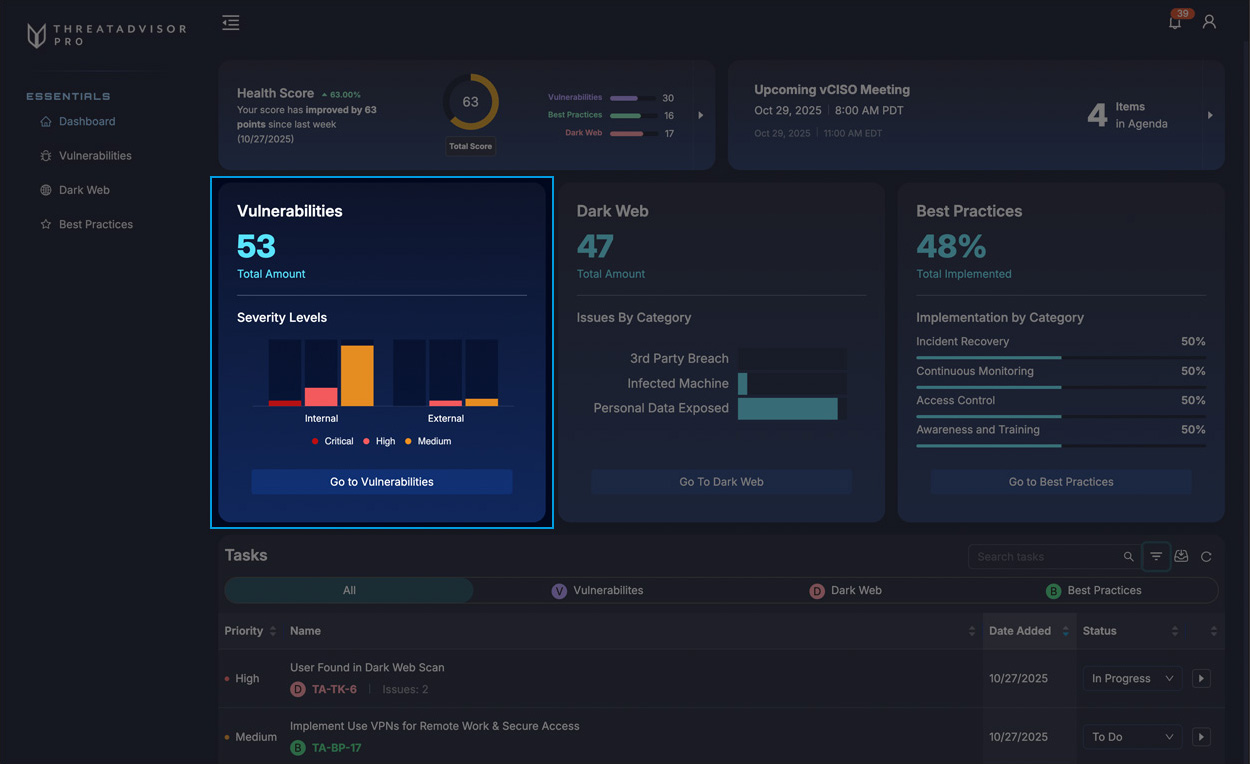The height and width of the screenshot is (764, 1250).
Task: Toggle the High severity legend item
Action: click(x=379, y=441)
